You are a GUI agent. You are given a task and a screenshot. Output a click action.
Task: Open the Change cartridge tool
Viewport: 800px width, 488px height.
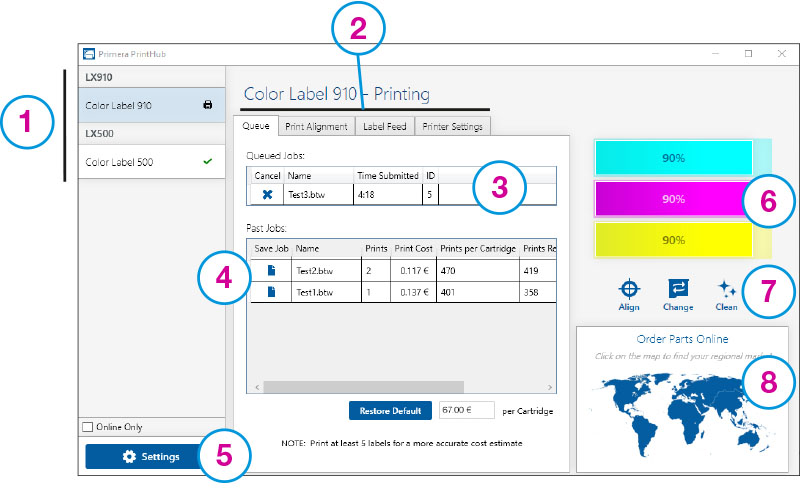[678, 296]
